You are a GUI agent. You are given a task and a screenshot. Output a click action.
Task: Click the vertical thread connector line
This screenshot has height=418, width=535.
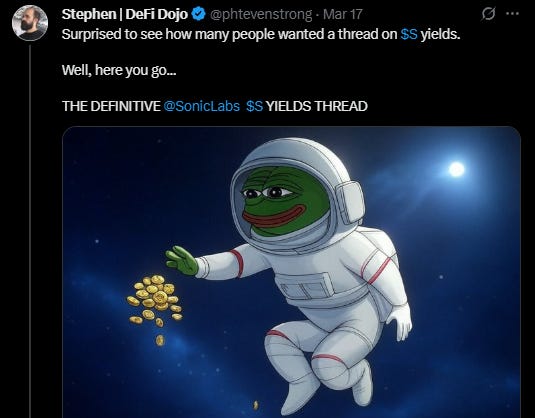coord(30,231)
